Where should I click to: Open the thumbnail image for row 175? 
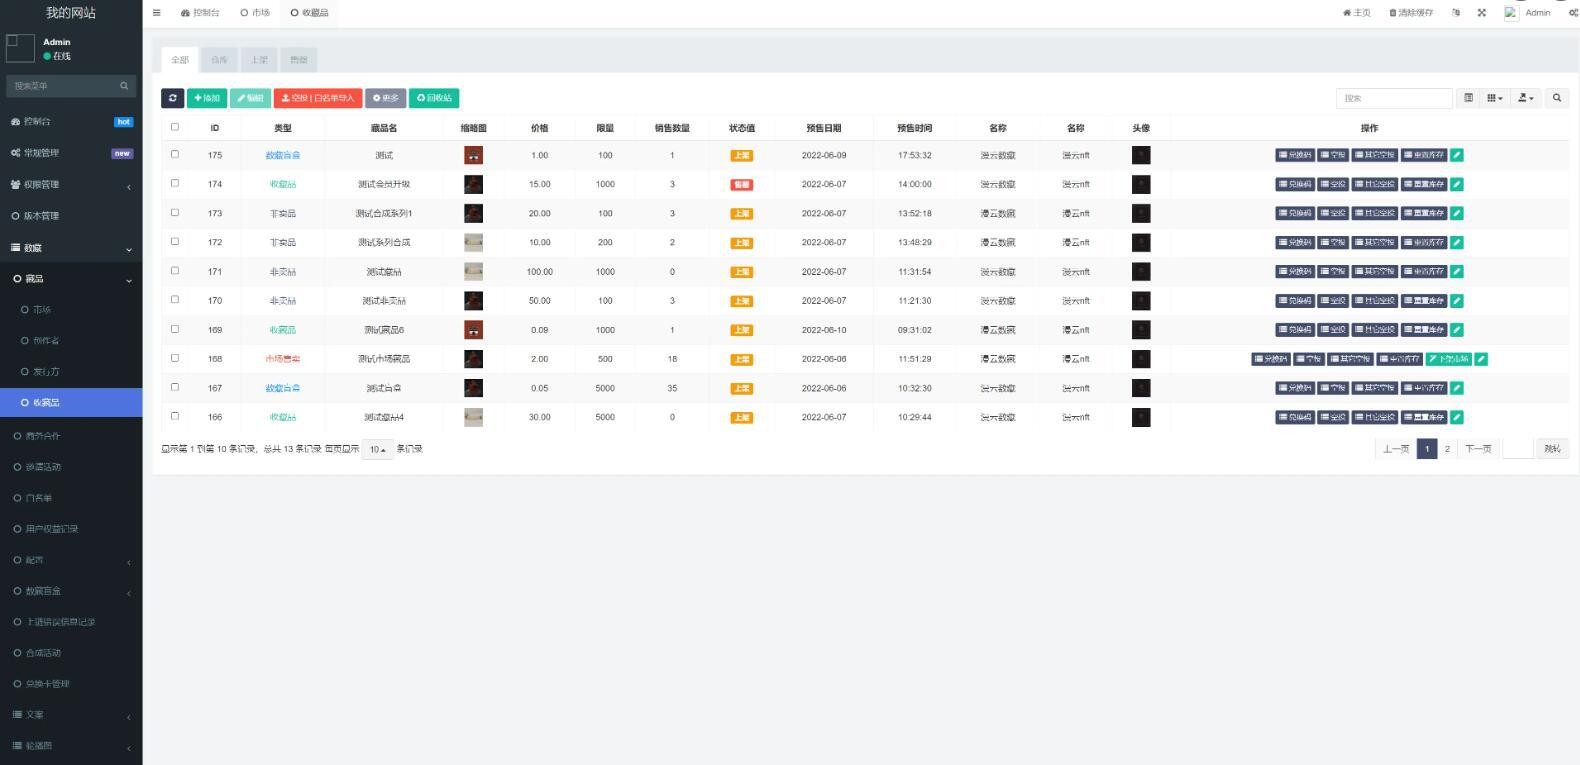coord(473,155)
